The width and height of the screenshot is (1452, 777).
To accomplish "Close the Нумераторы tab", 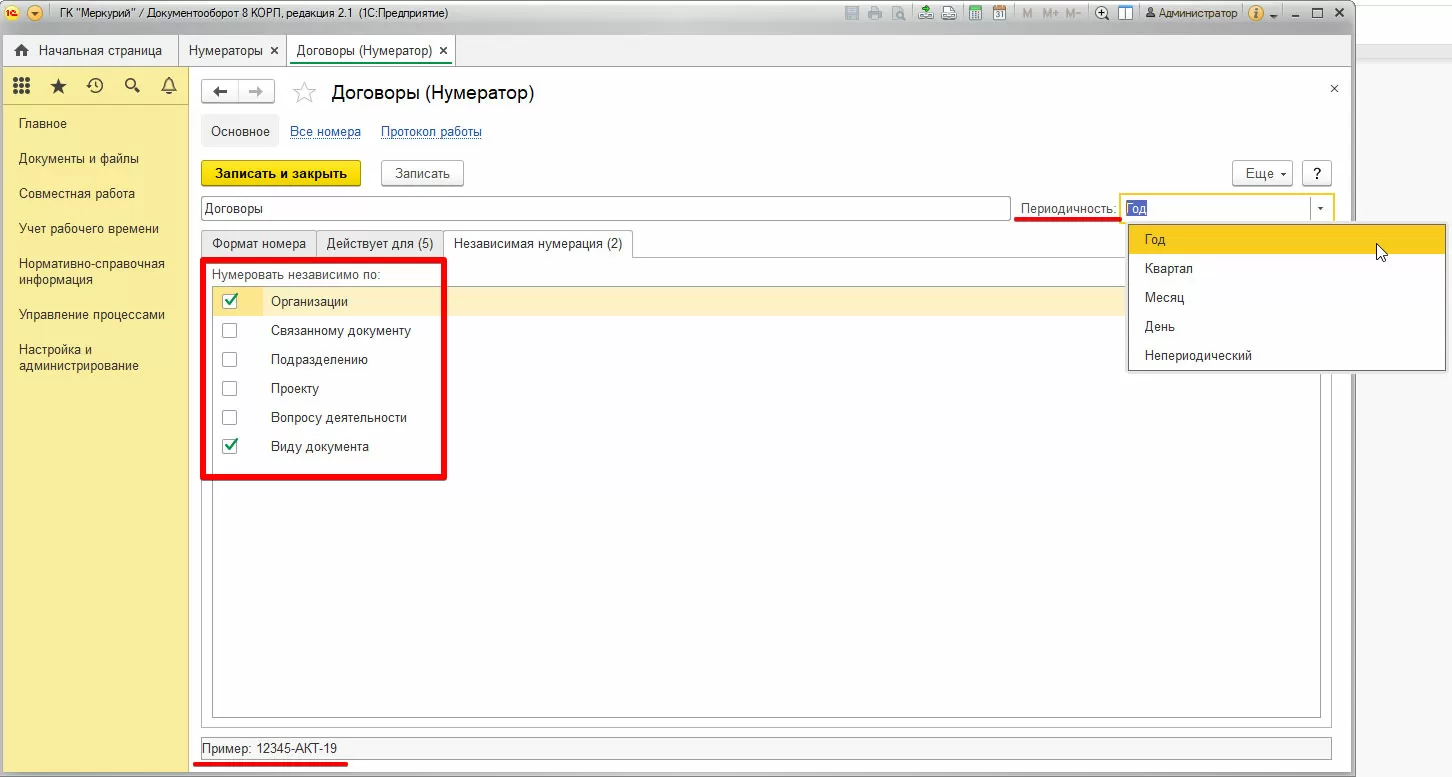I will (x=275, y=50).
